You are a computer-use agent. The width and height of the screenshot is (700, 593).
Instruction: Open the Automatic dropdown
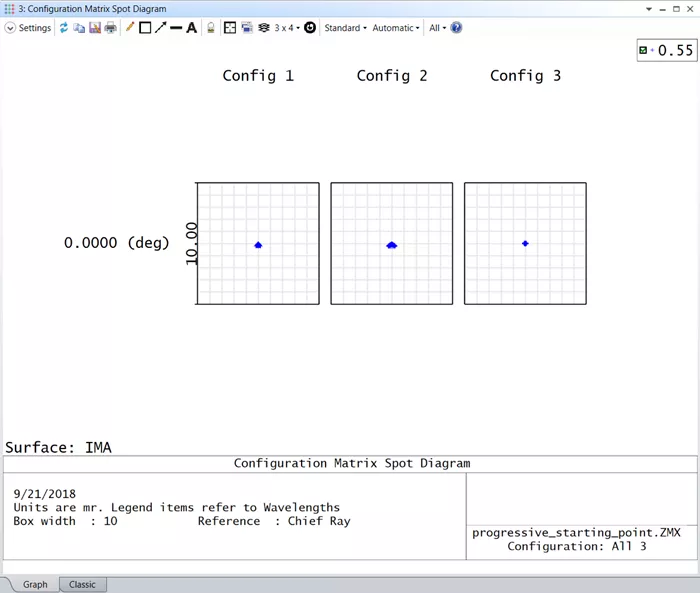pos(396,28)
